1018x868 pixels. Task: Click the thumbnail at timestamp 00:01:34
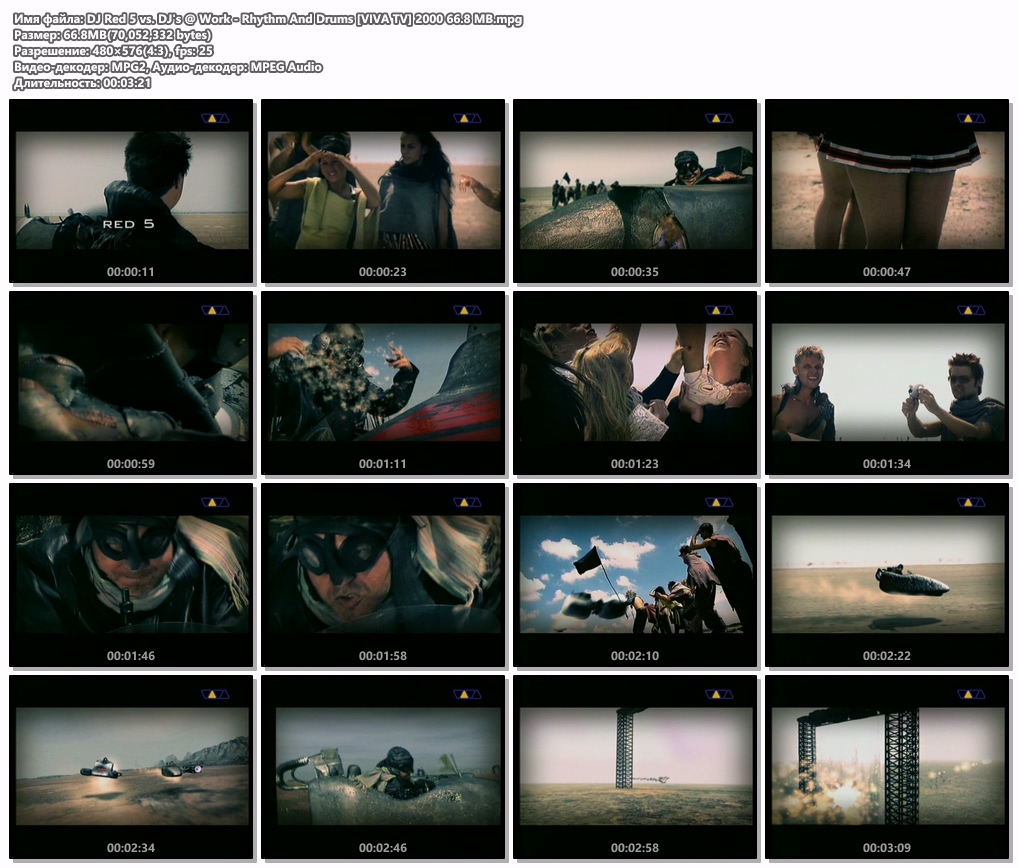[x=887, y=383]
